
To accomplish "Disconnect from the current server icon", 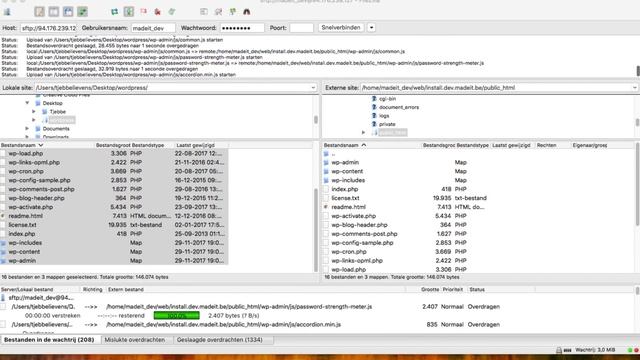I will coord(158,12).
